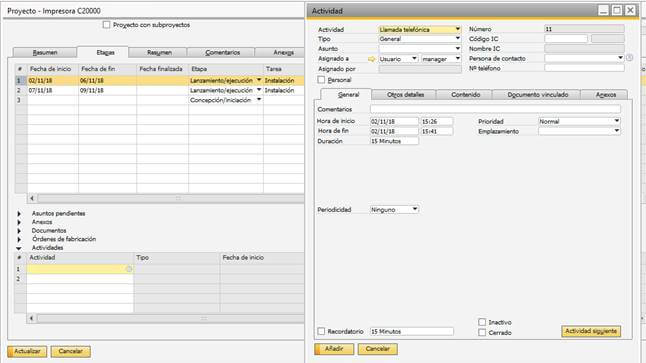Switch to the first Resumen tab in Proyecto
Screen dimensions: 646x363
coord(45,52)
